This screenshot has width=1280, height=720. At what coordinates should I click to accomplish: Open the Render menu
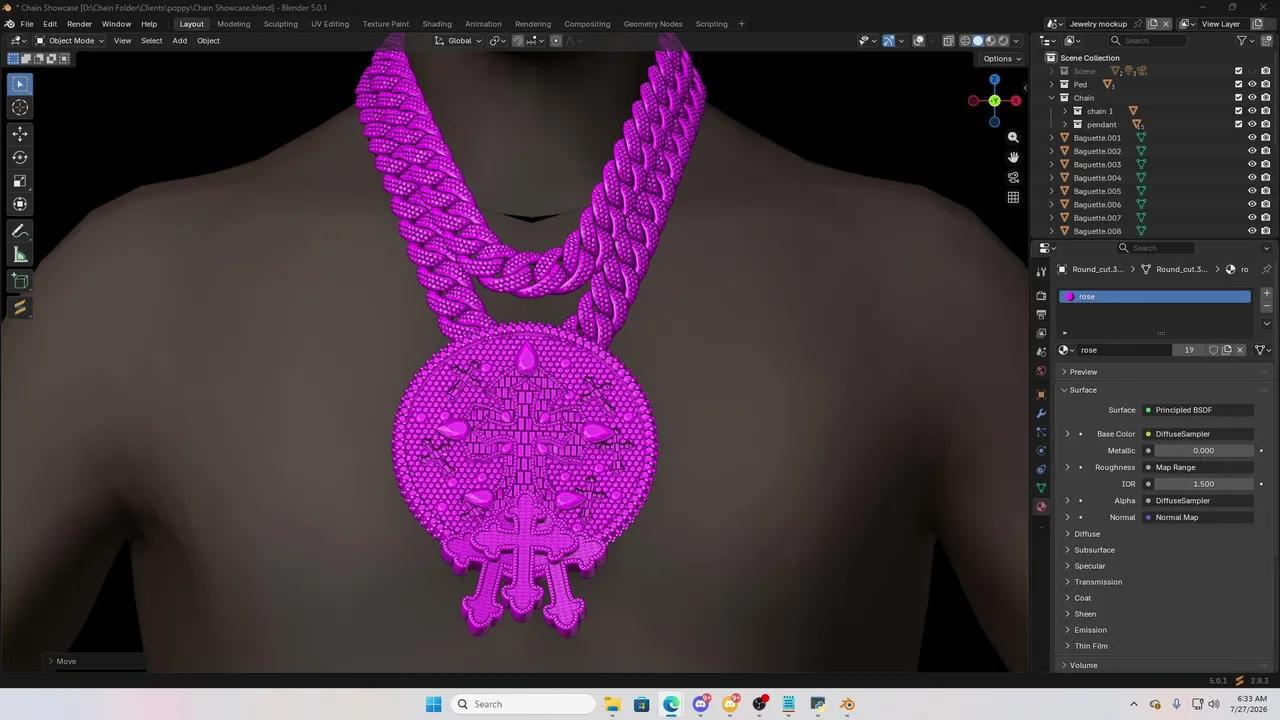click(x=79, y=24)
